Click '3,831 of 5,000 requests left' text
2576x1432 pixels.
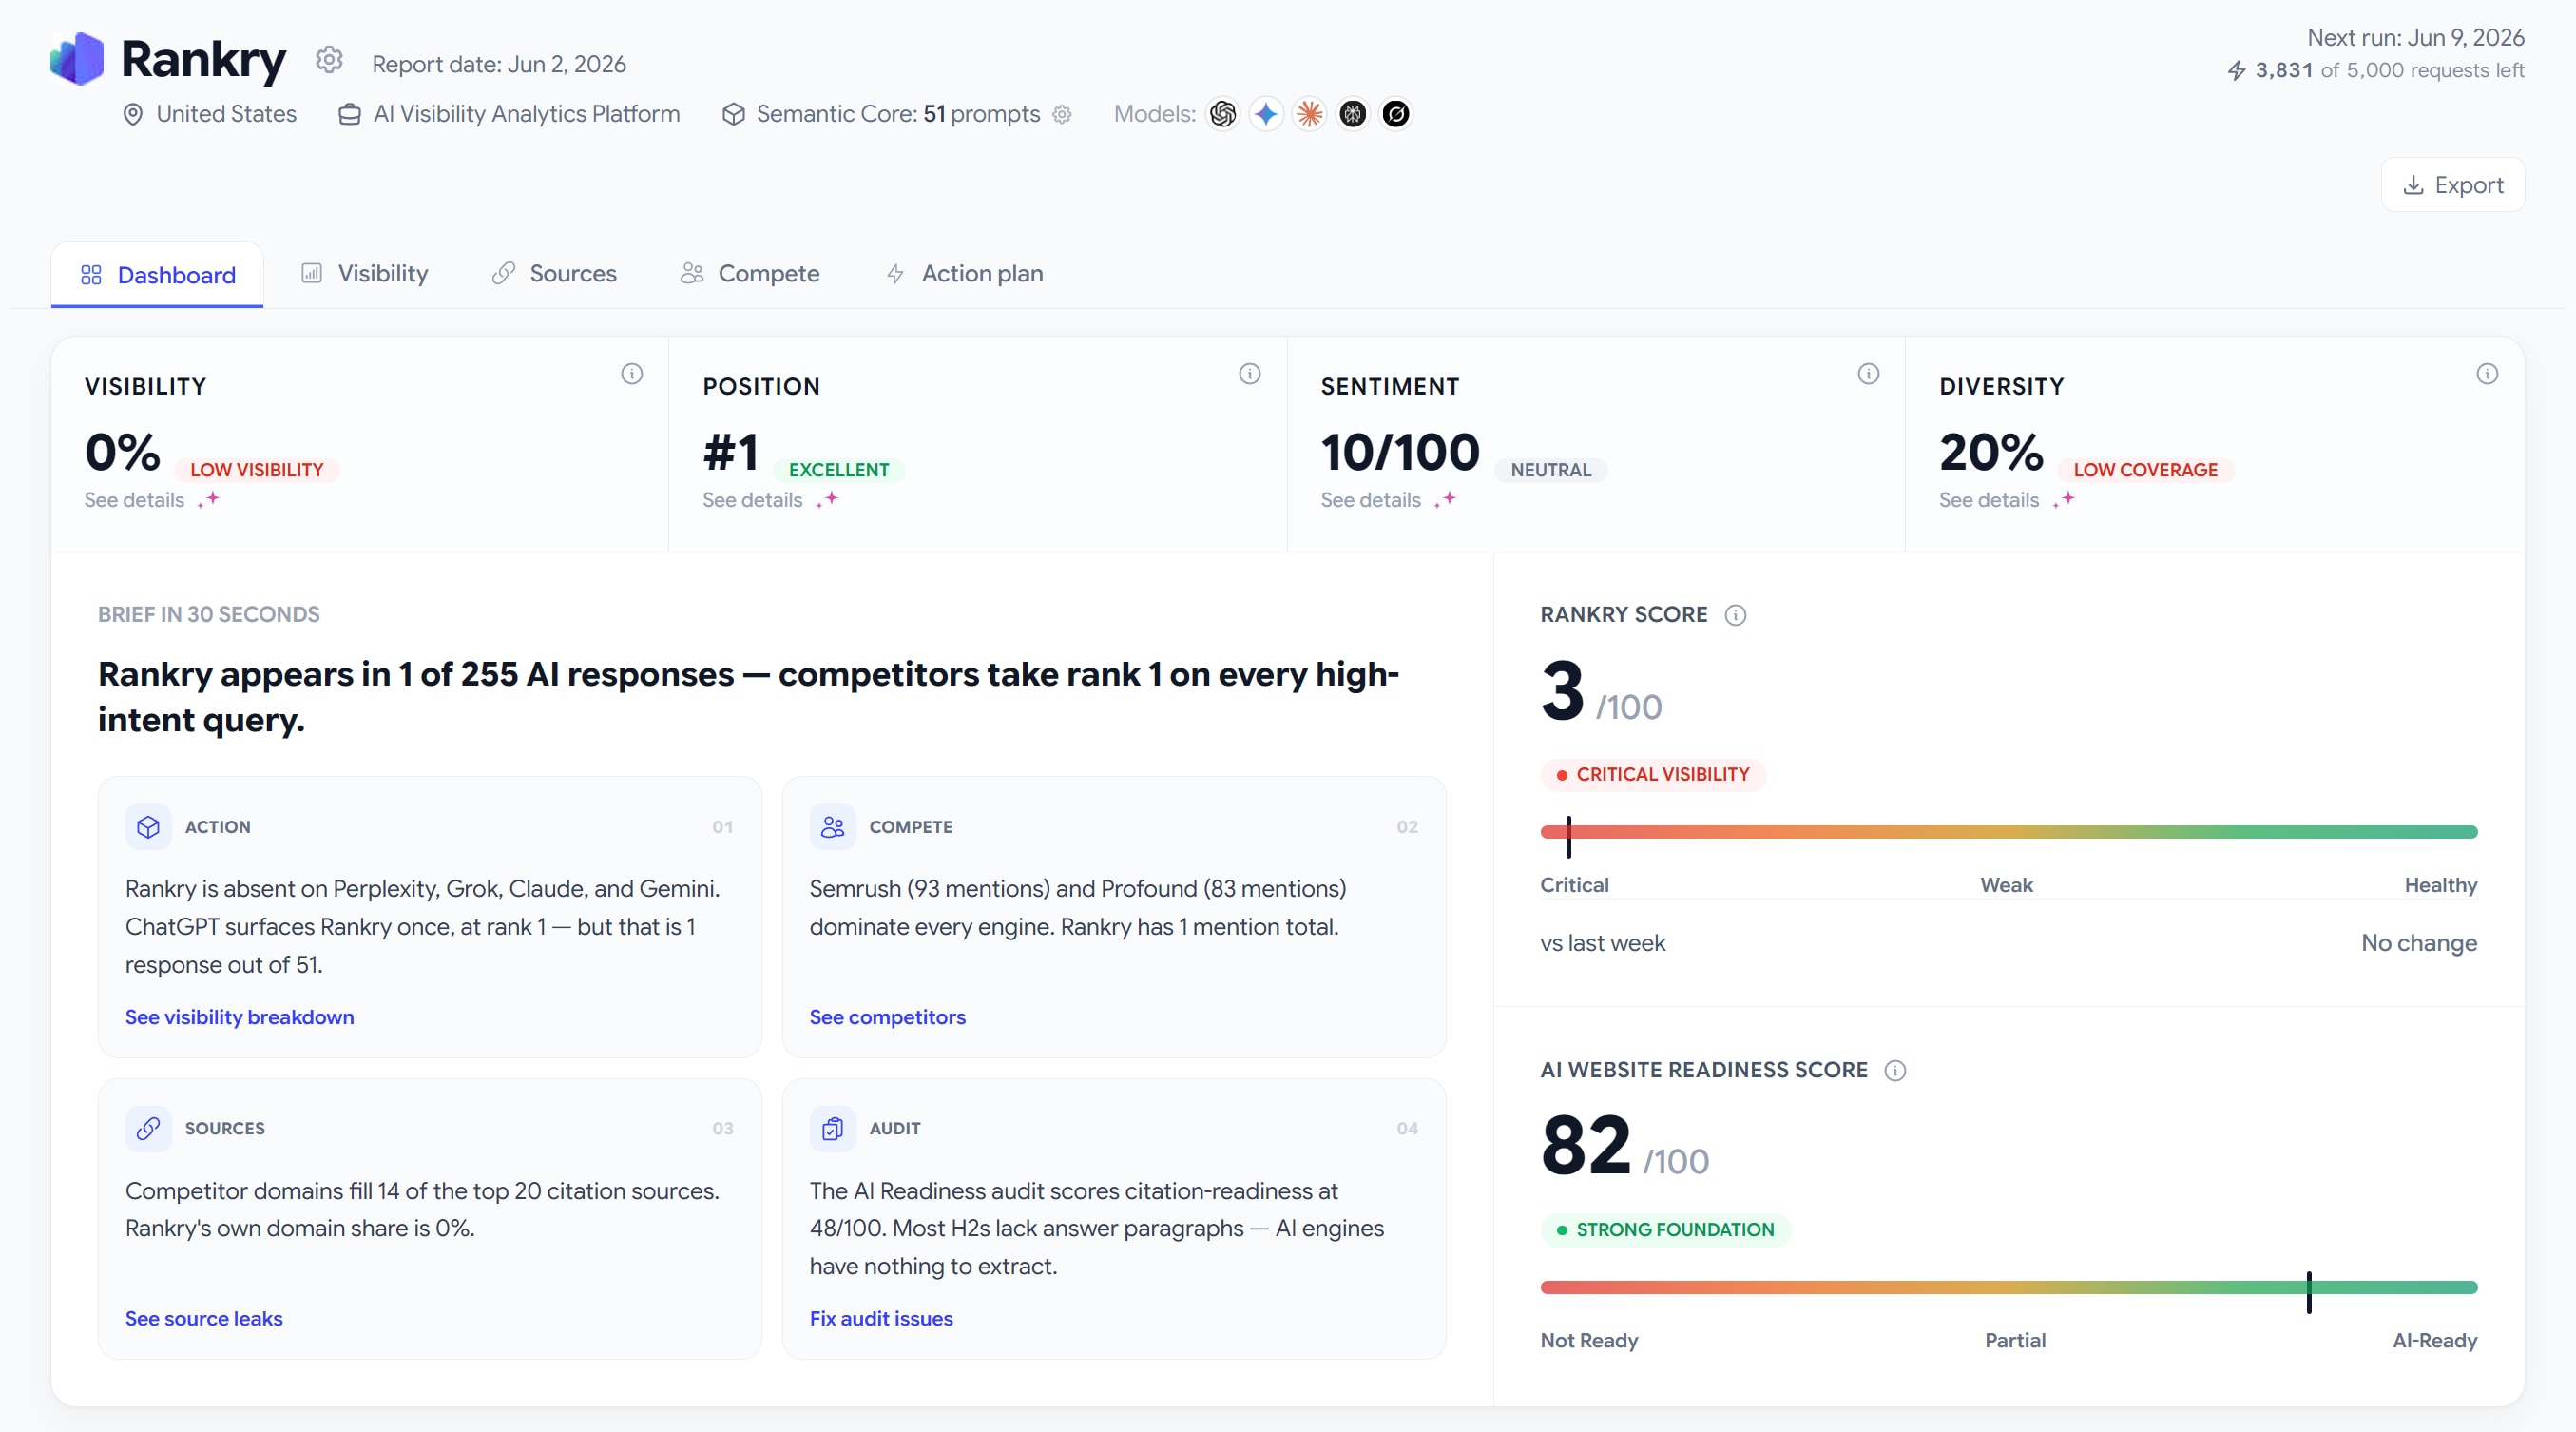point(2389,70)
